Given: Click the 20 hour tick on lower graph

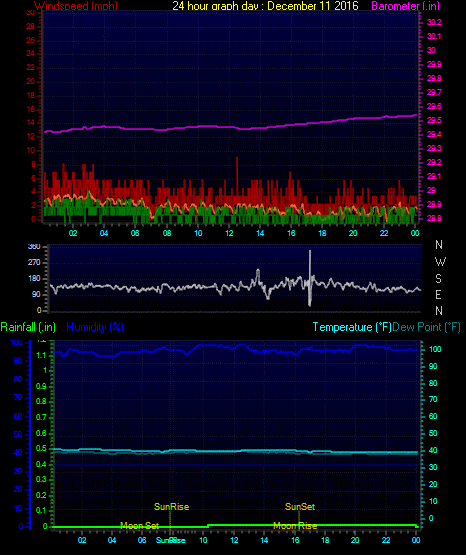Looking at the screenshot, I should click(x=355, y=540).
